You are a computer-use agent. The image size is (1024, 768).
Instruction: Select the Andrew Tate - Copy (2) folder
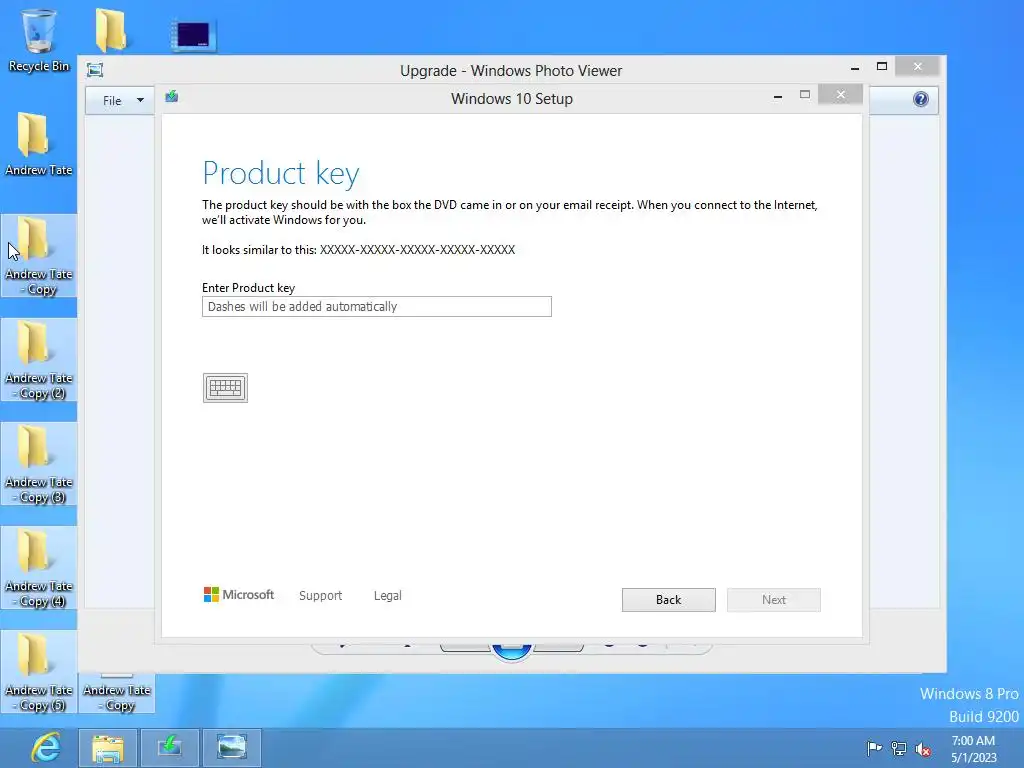pyautogui.click(x=39, y=360)
